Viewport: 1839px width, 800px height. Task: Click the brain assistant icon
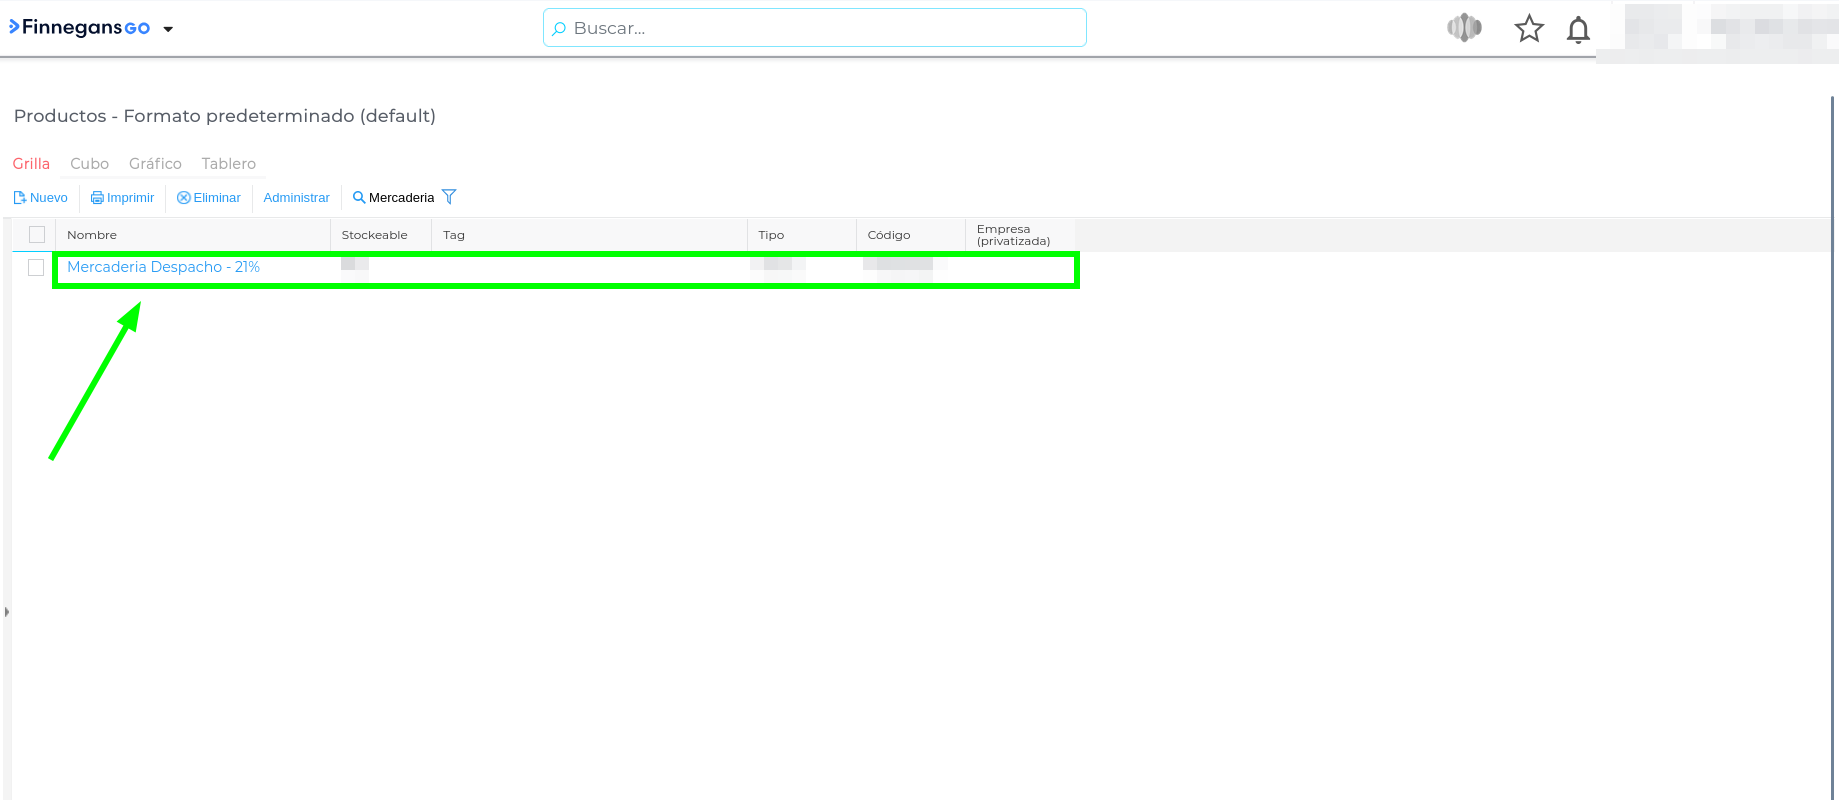point(1464,28)
